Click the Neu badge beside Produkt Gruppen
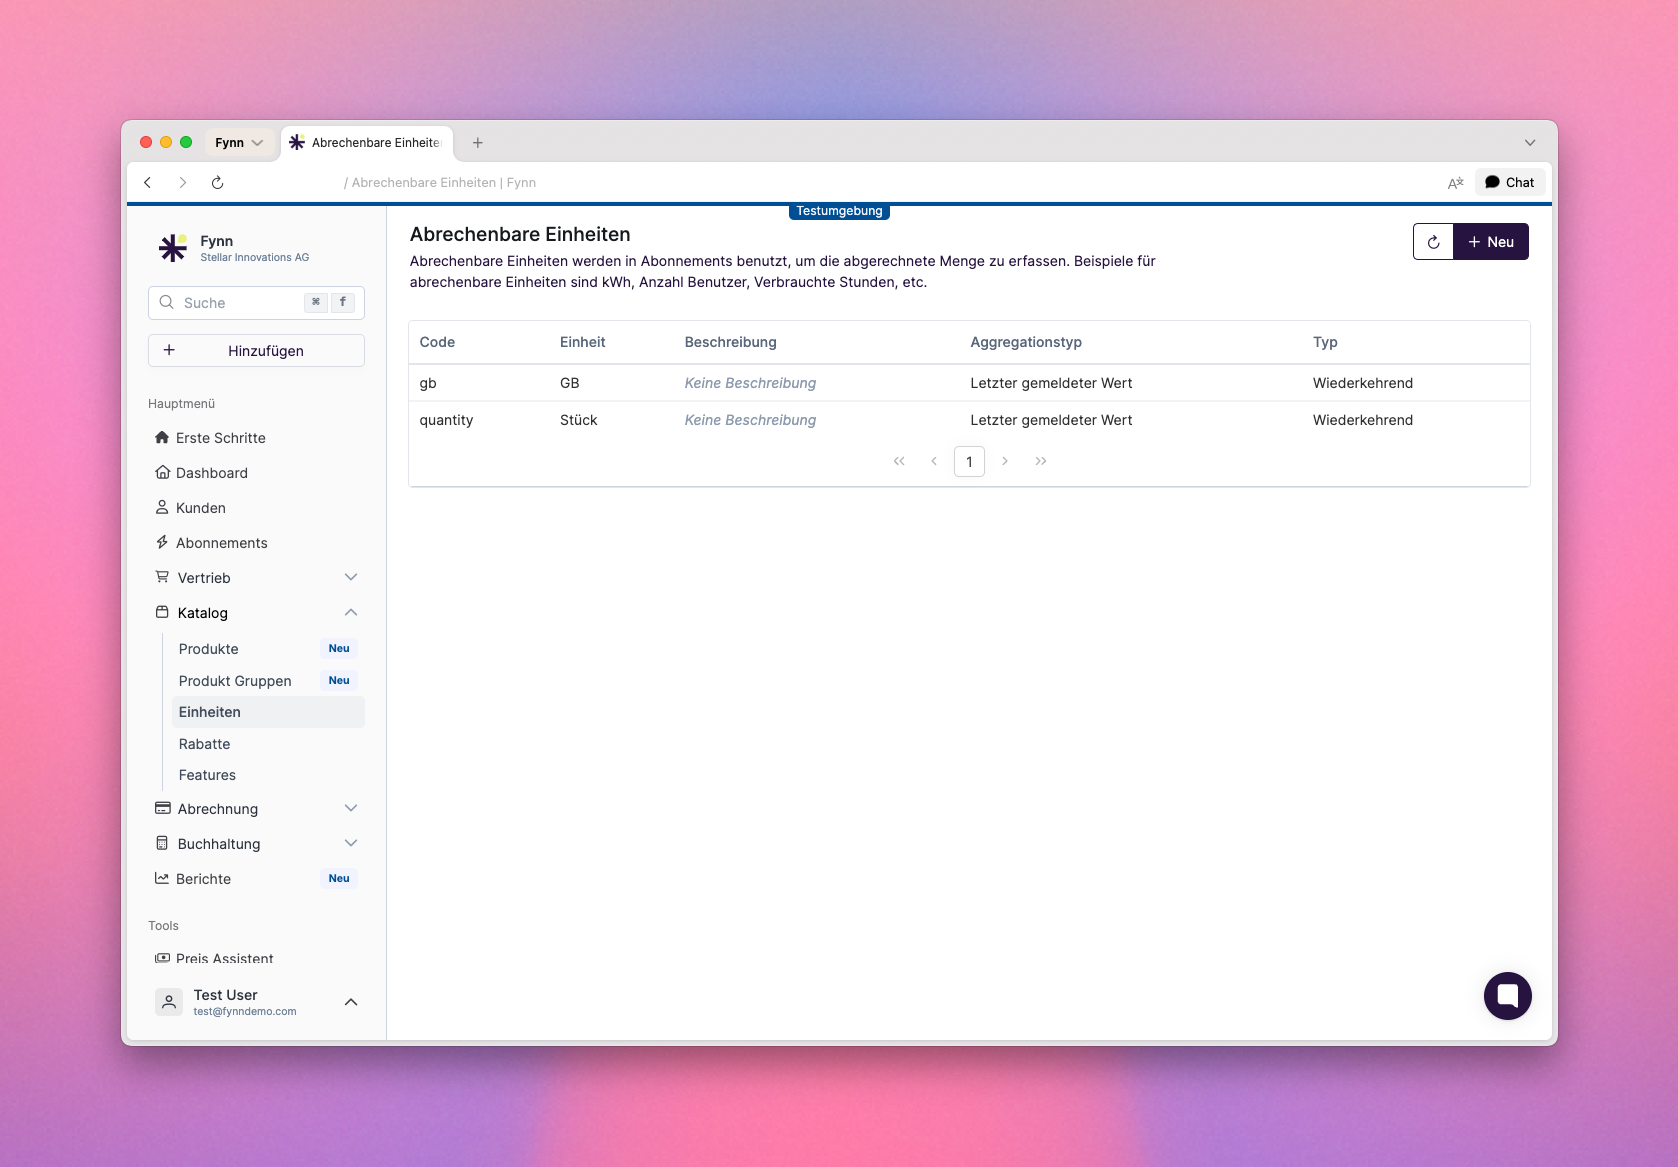This screenshot has width=1678, height=1167. point(339,680)
